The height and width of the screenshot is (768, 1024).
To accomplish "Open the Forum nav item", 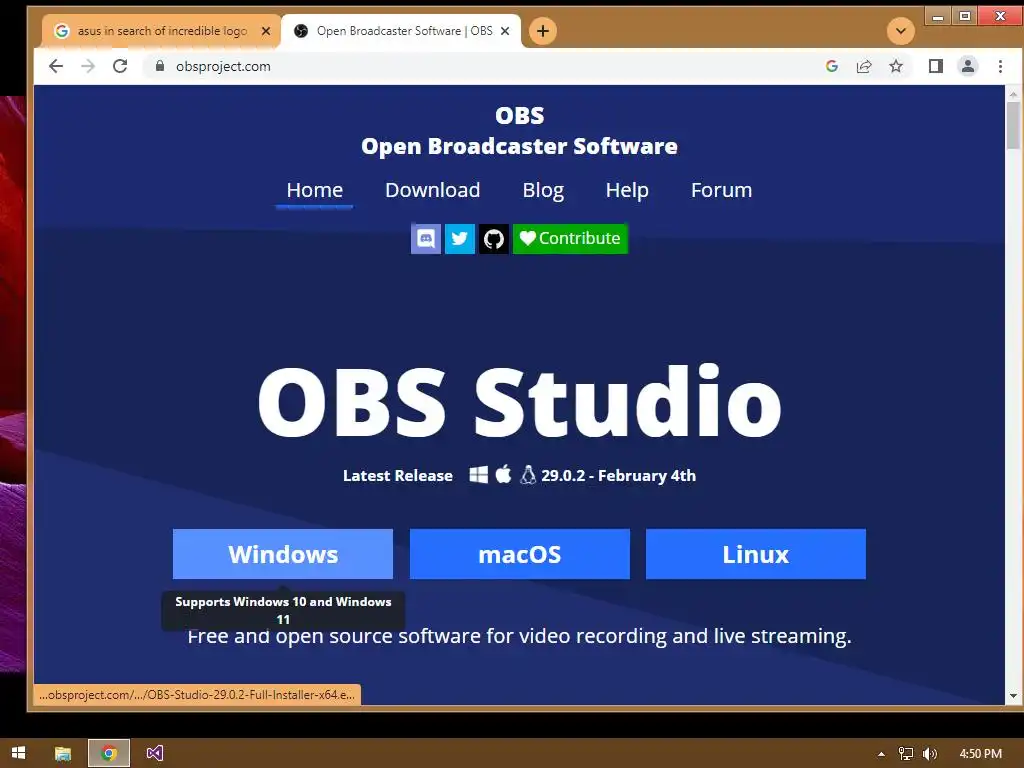I will [x=722, y=190].
